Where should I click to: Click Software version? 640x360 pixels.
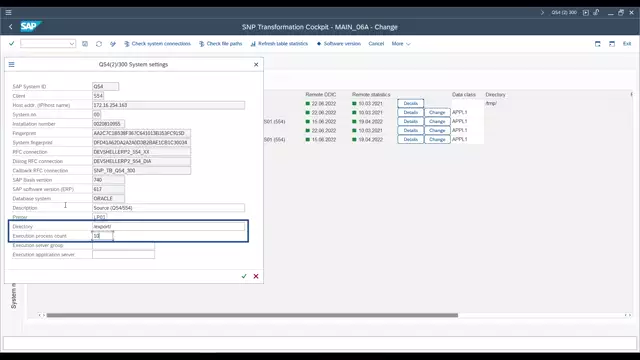point(339,44)
